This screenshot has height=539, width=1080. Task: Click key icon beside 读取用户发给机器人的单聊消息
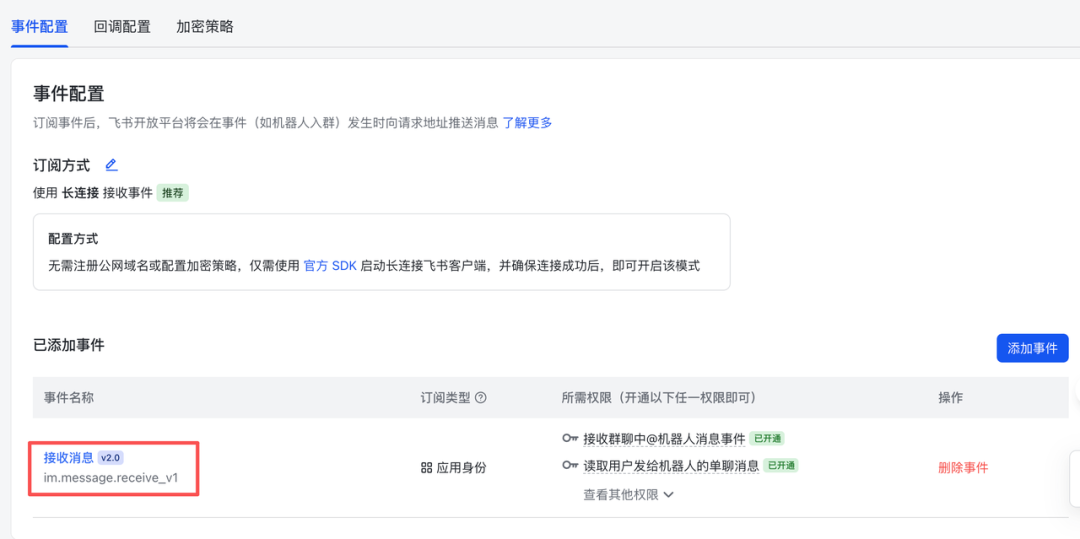coord(570,466)
